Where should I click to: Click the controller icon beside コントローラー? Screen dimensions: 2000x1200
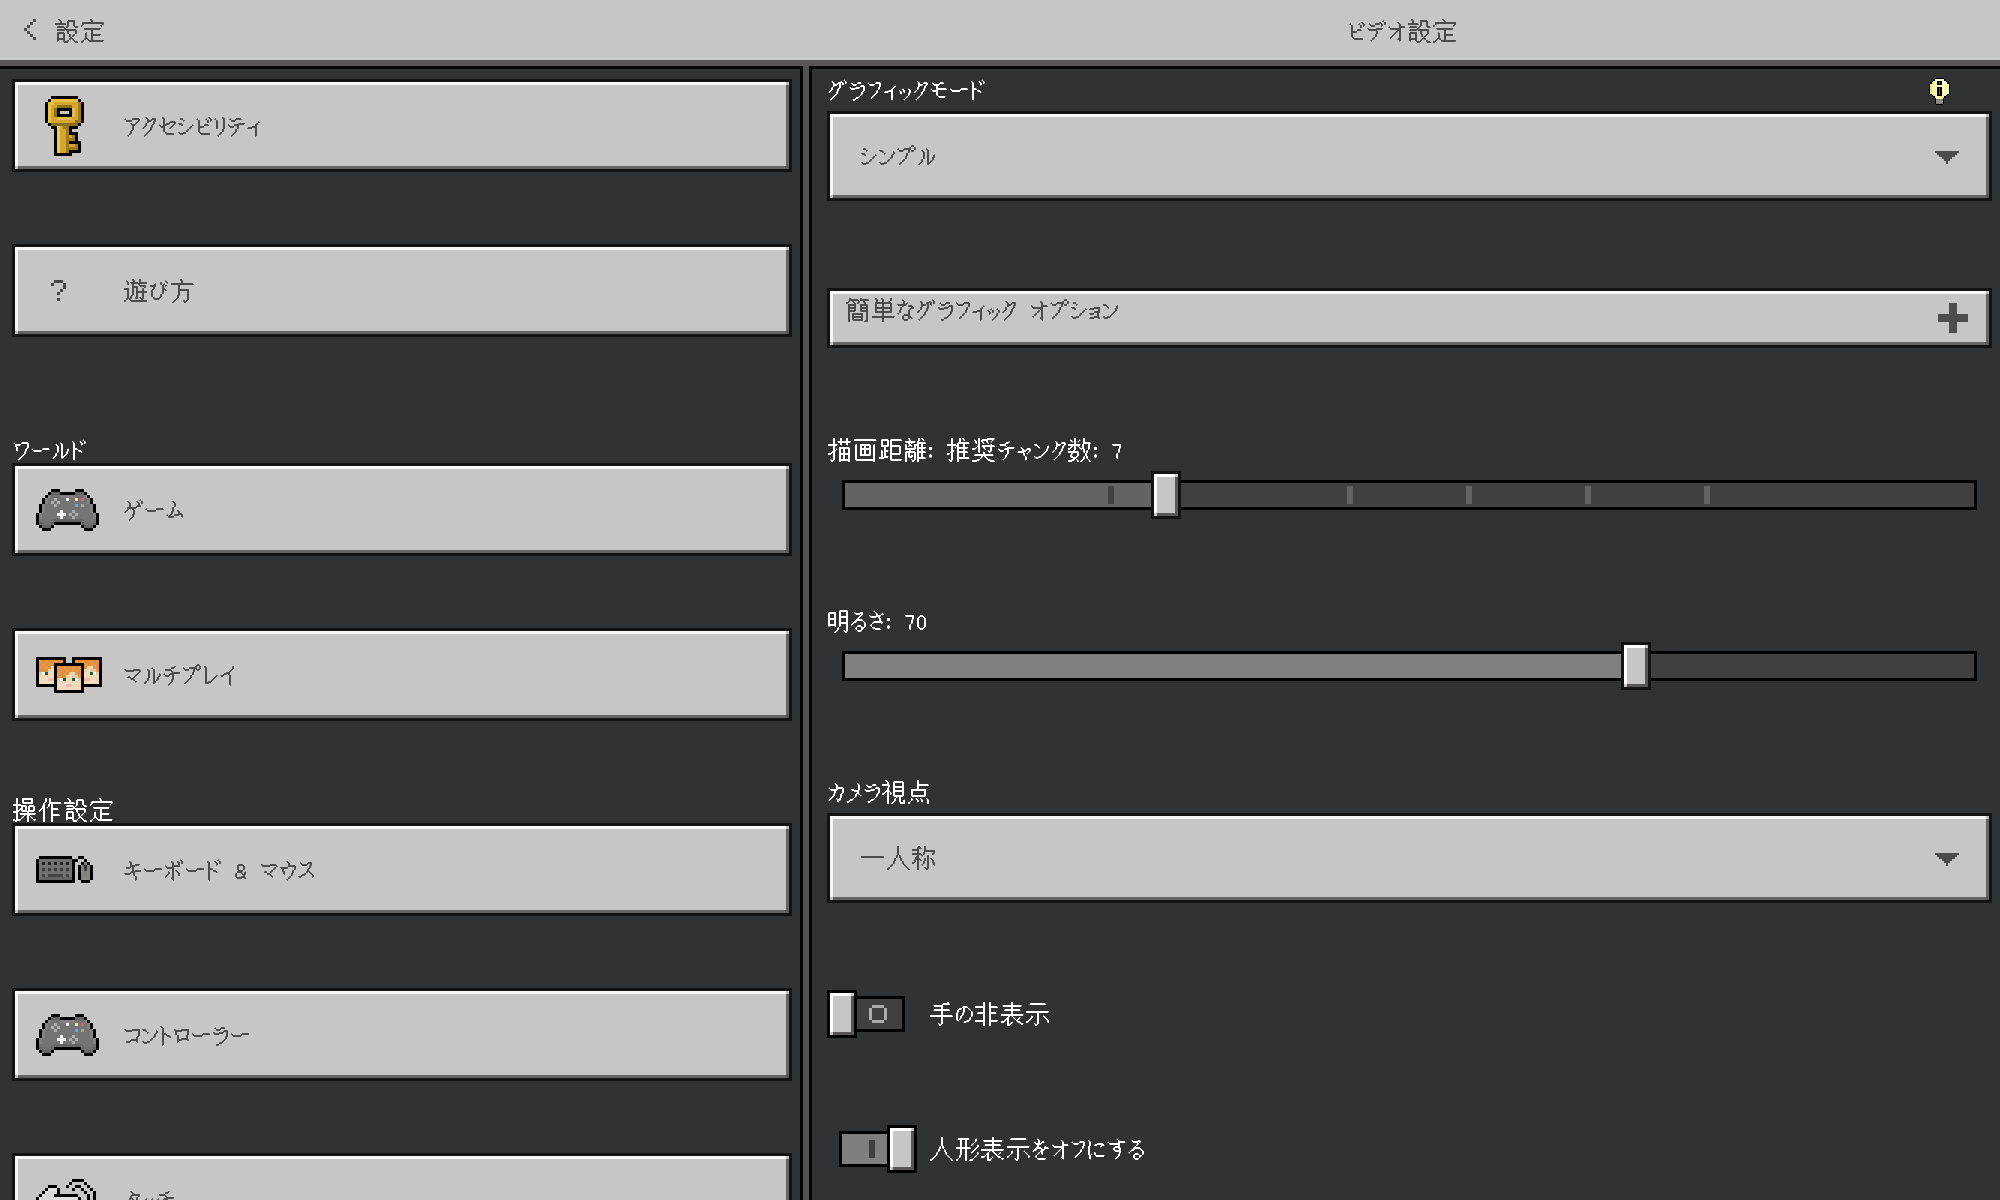67,1035
